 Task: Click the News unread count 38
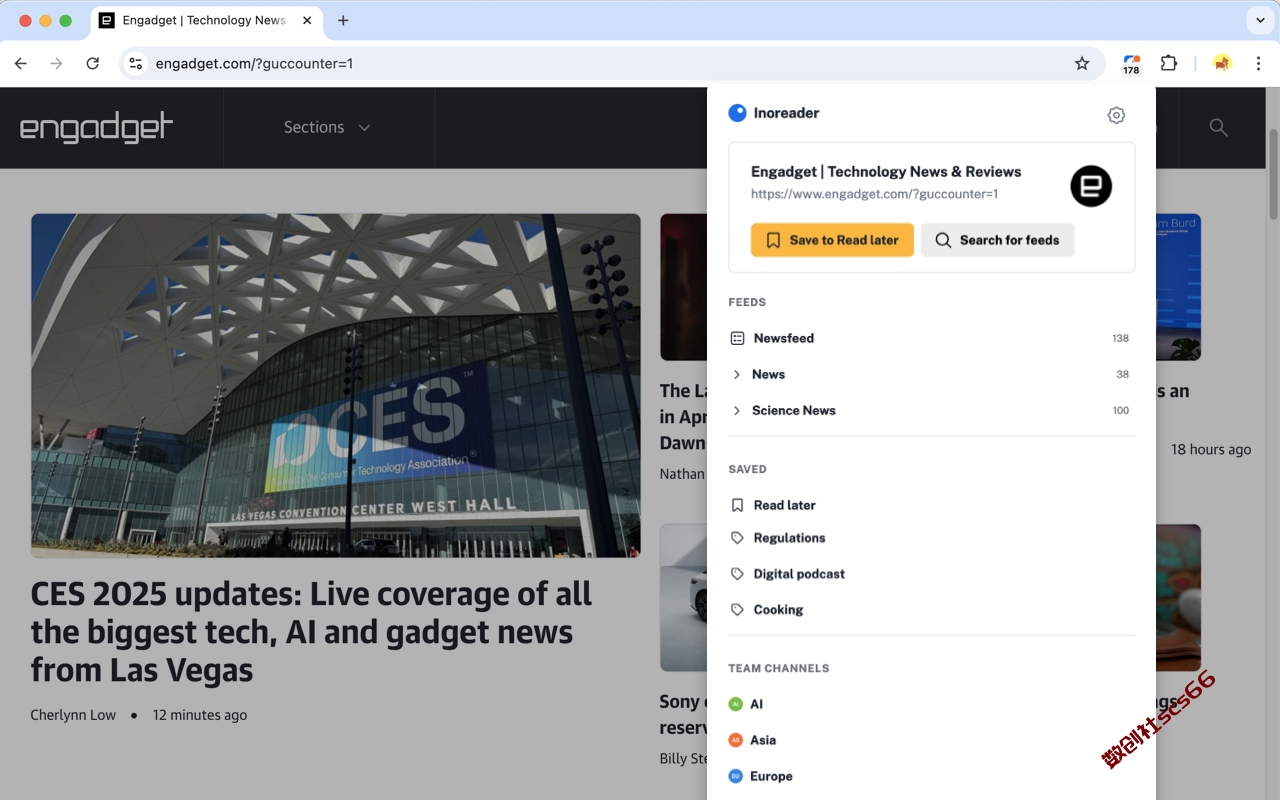(x=1122, y=374)
